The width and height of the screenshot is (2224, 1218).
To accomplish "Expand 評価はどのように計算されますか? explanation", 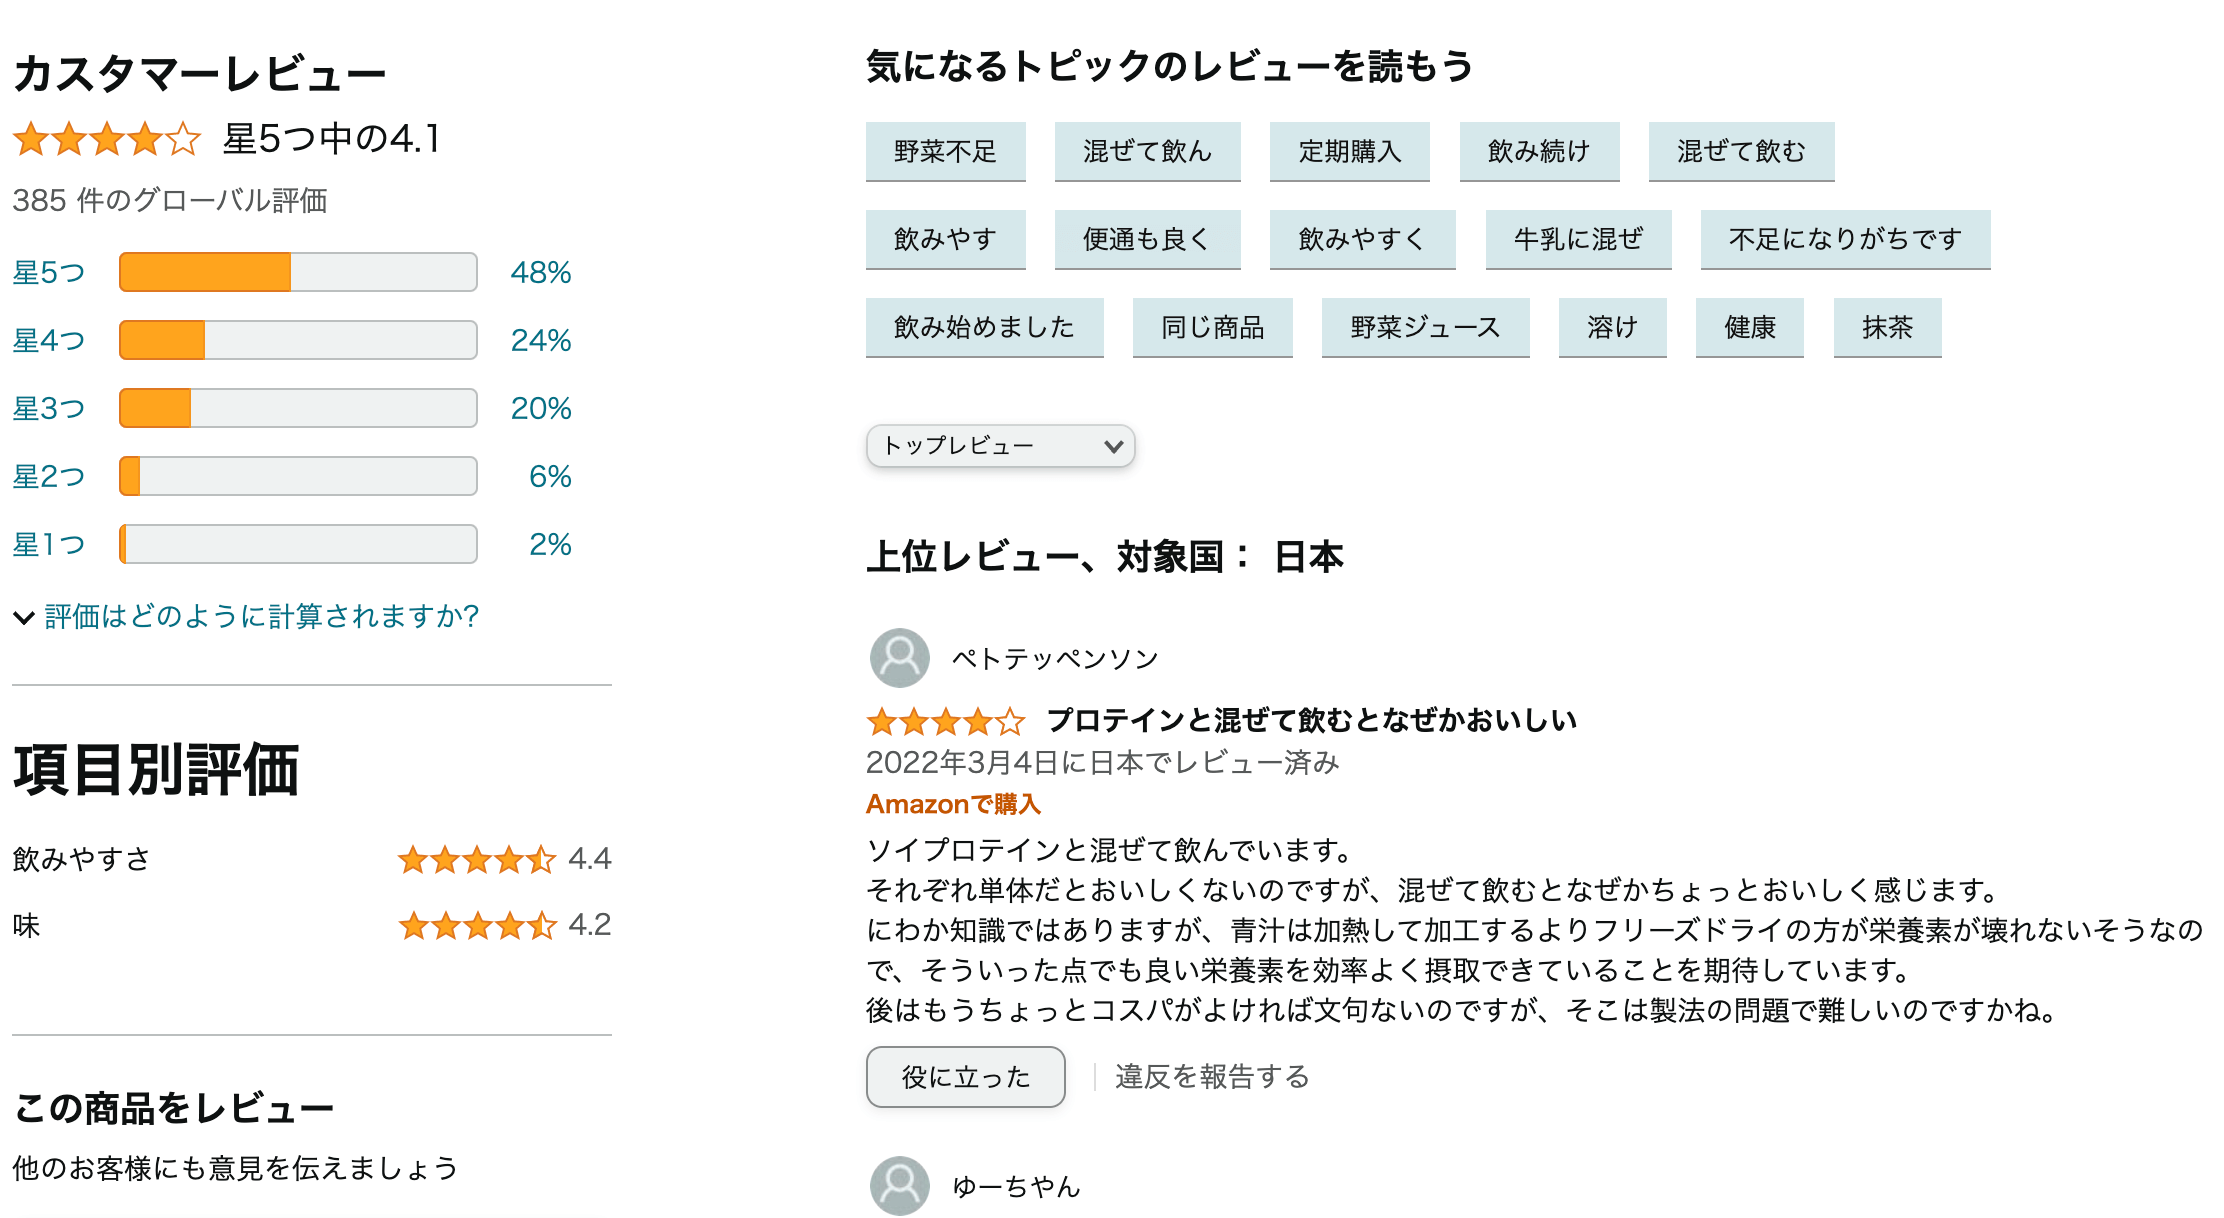I will (x=262, y=616).
